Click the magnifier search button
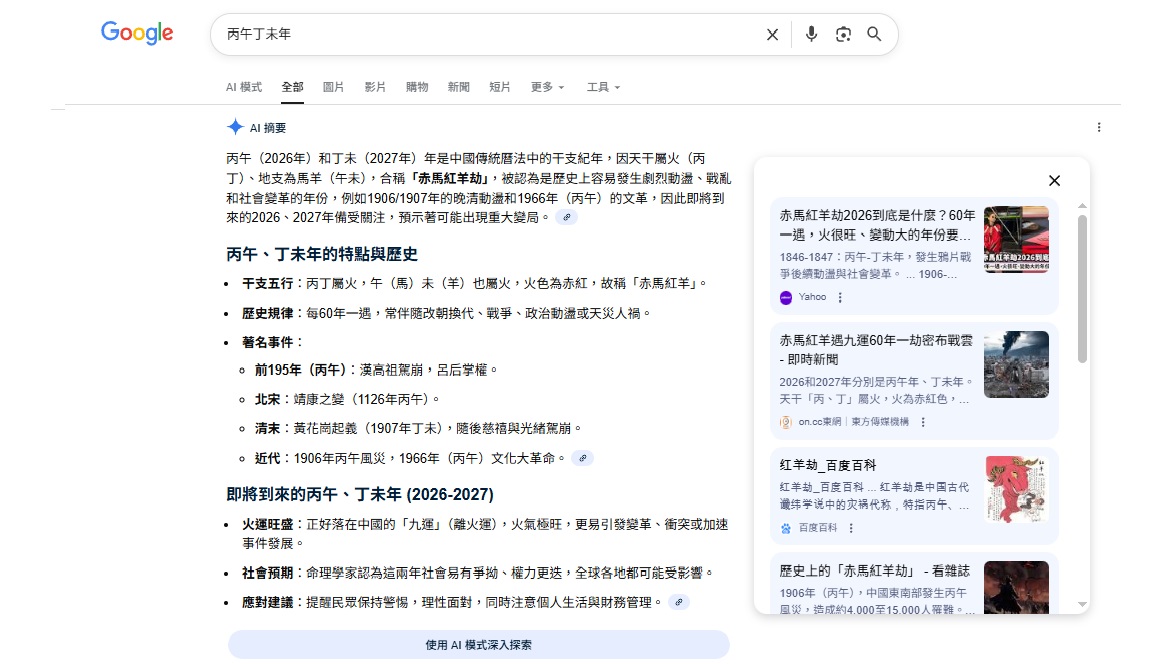 pos(874,35)
